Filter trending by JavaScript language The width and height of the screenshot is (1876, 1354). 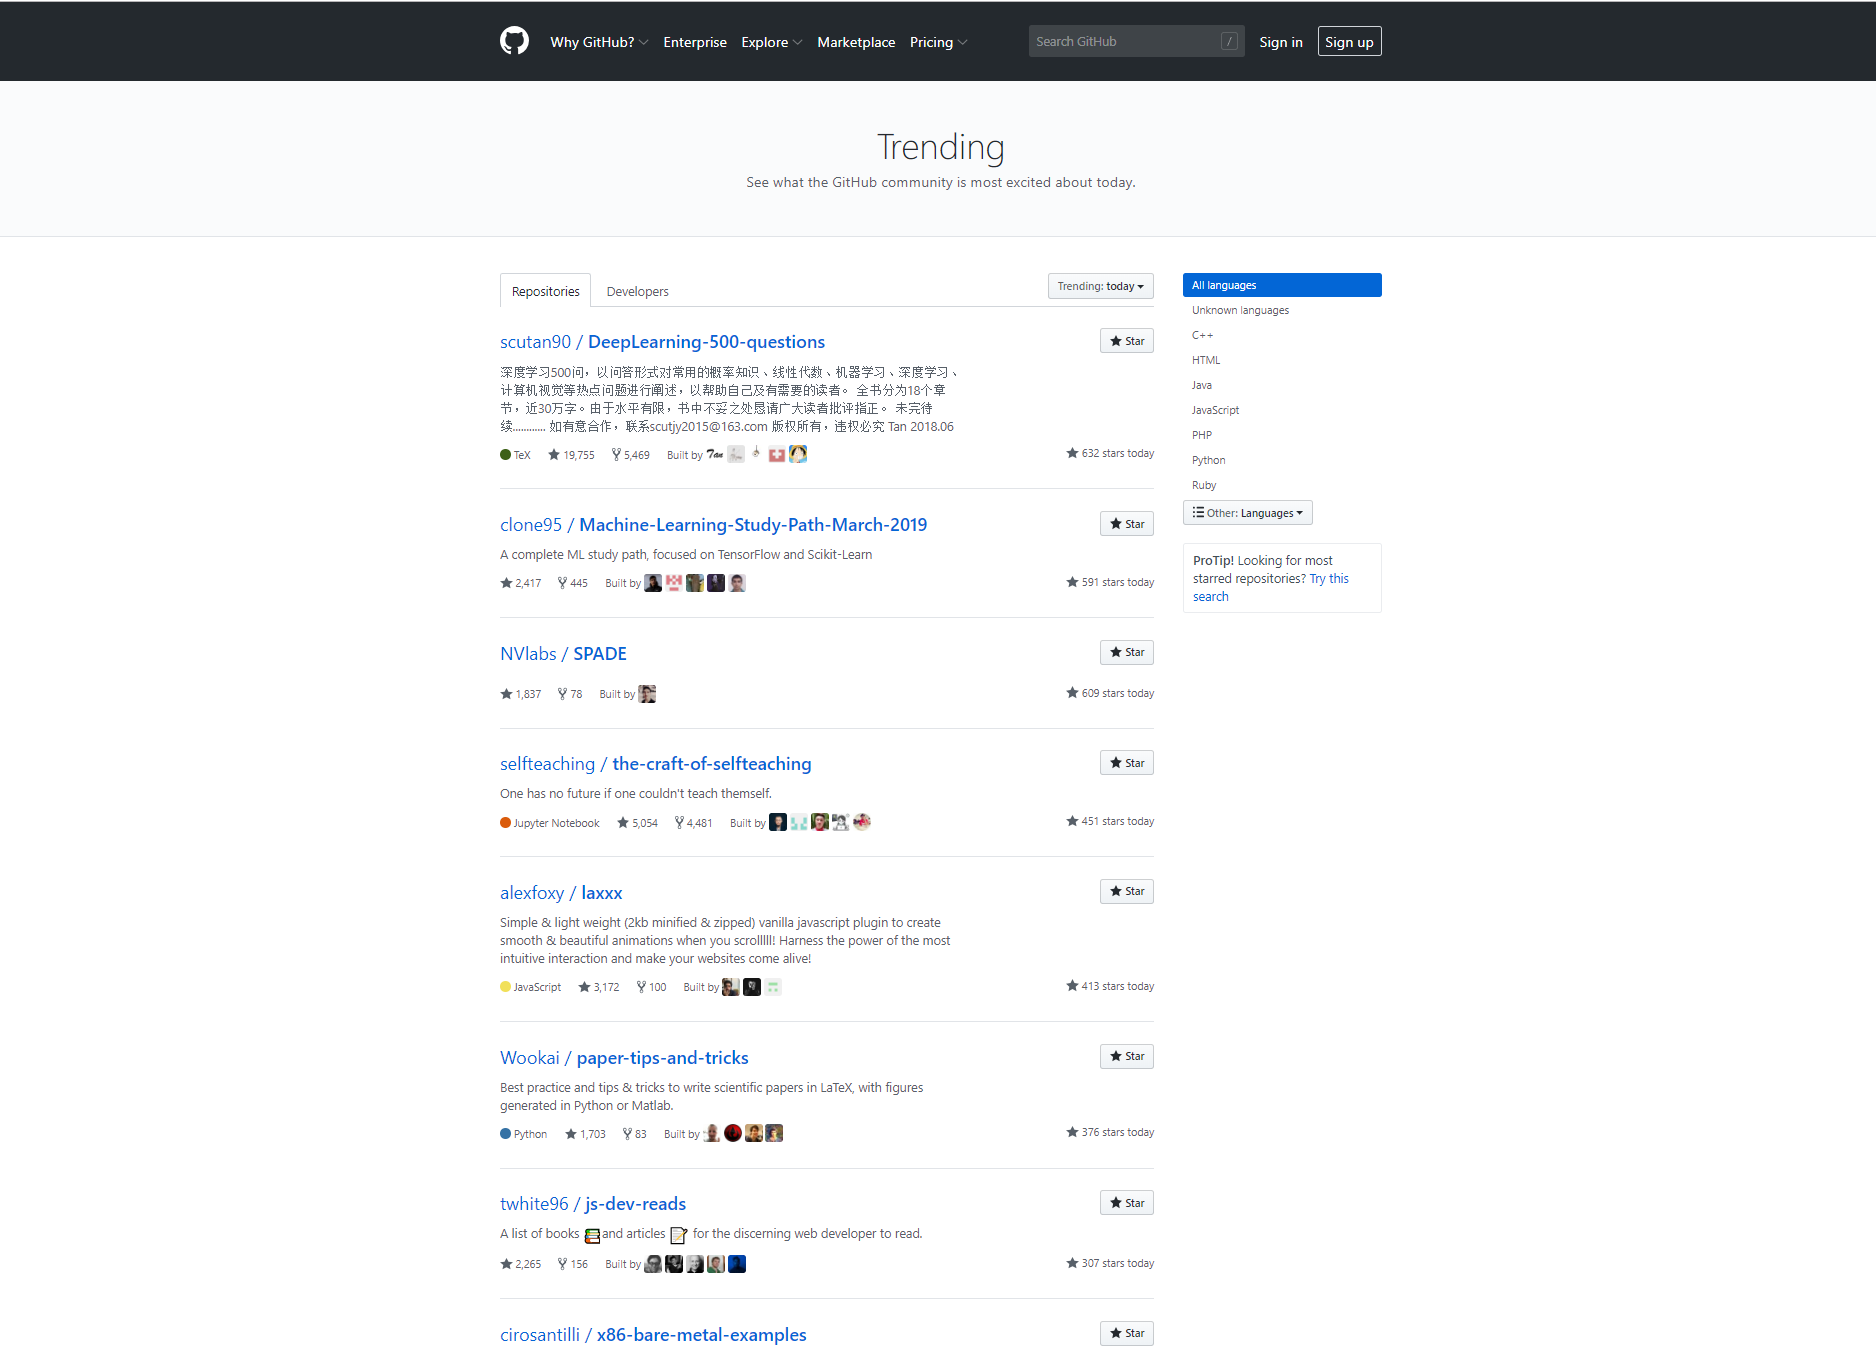tap(1282, 410)
